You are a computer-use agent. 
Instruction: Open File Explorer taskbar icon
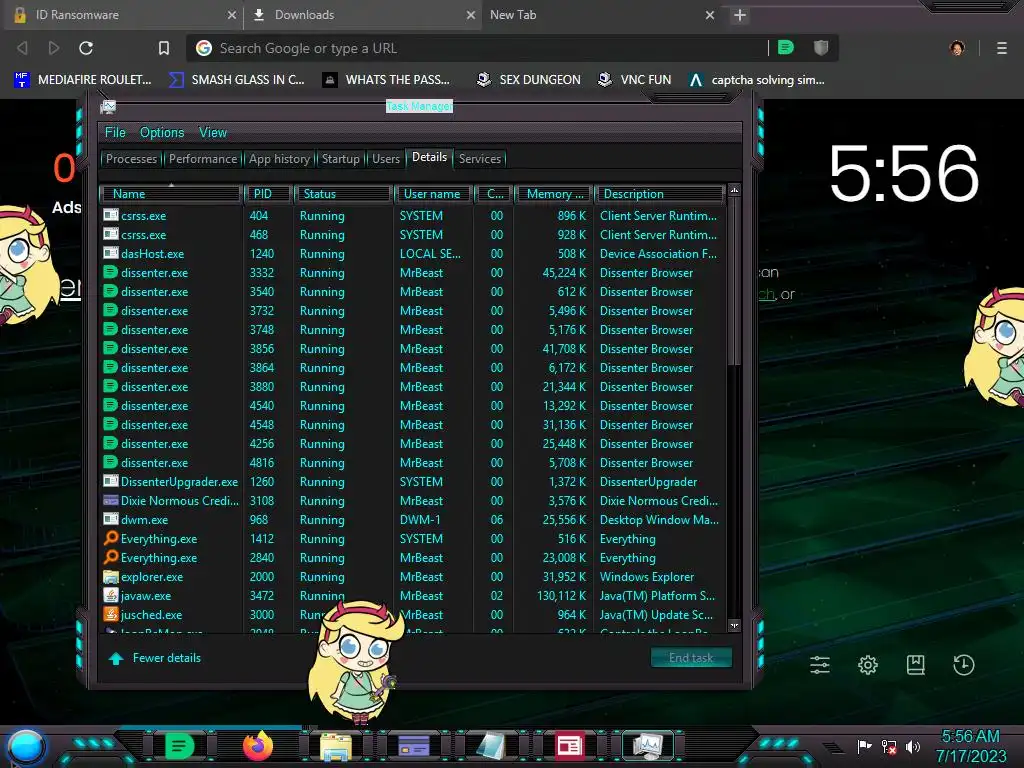point(336,746)
